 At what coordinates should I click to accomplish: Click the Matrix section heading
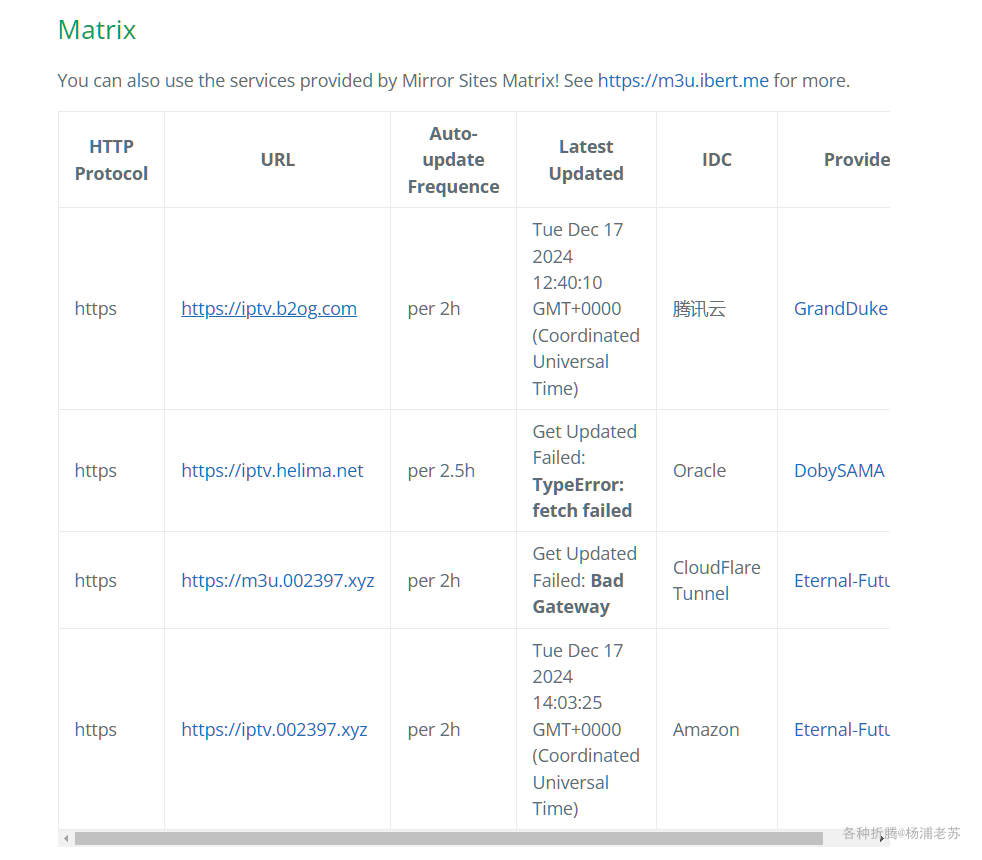click(x=97, y=30)
